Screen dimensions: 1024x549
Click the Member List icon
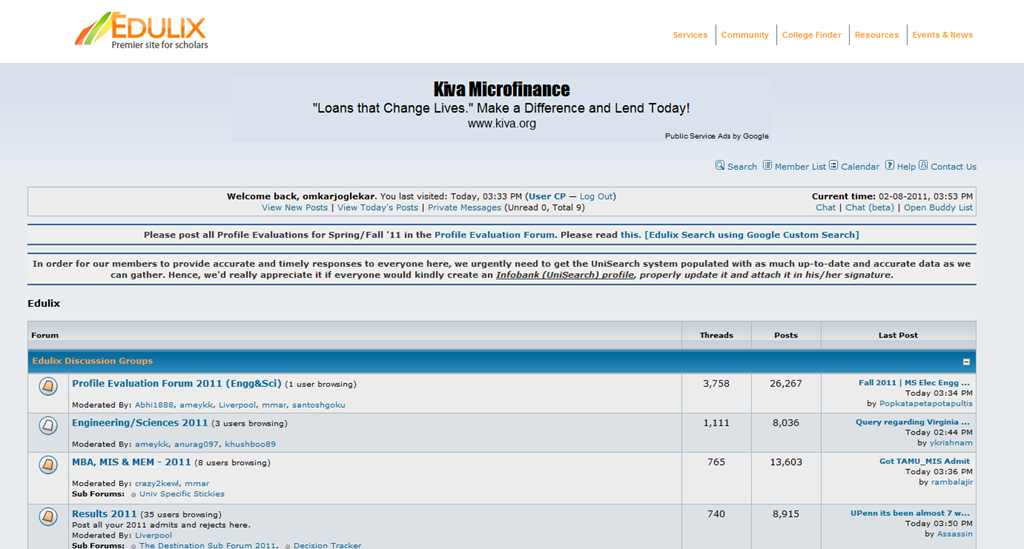point(767,165)
